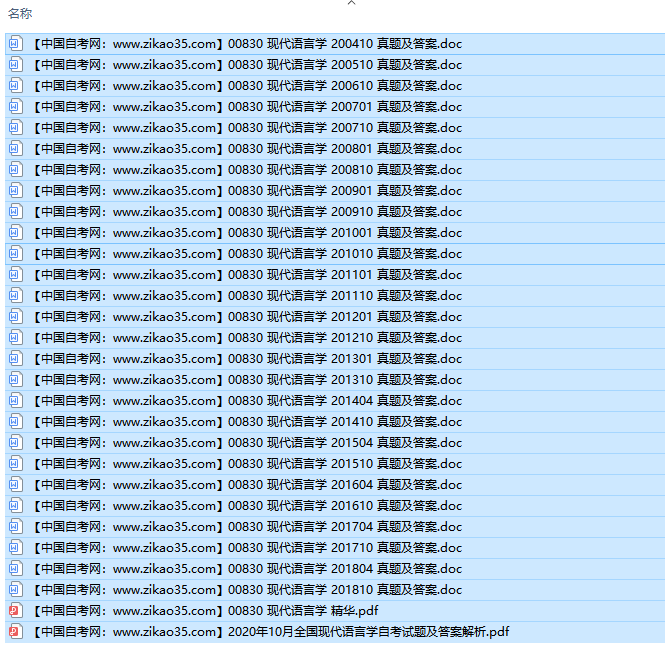The width and height of the screenshot is (665, 661).
Task: Click the Word icon of the 201704 file
Action: click(x=16, y=527)
